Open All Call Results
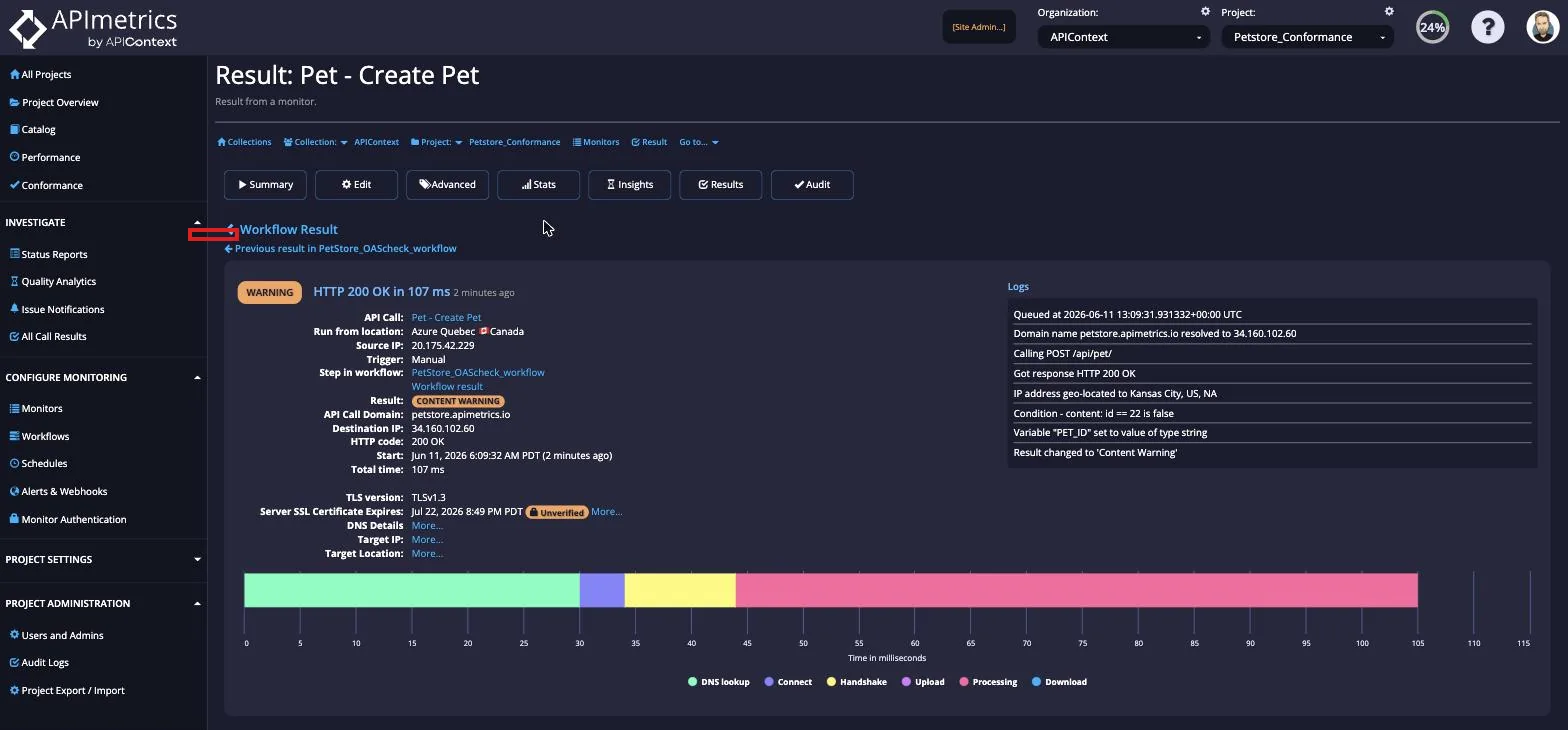Image resolution: width=1568 pixels, height=730 pixels. coord(48,336)
